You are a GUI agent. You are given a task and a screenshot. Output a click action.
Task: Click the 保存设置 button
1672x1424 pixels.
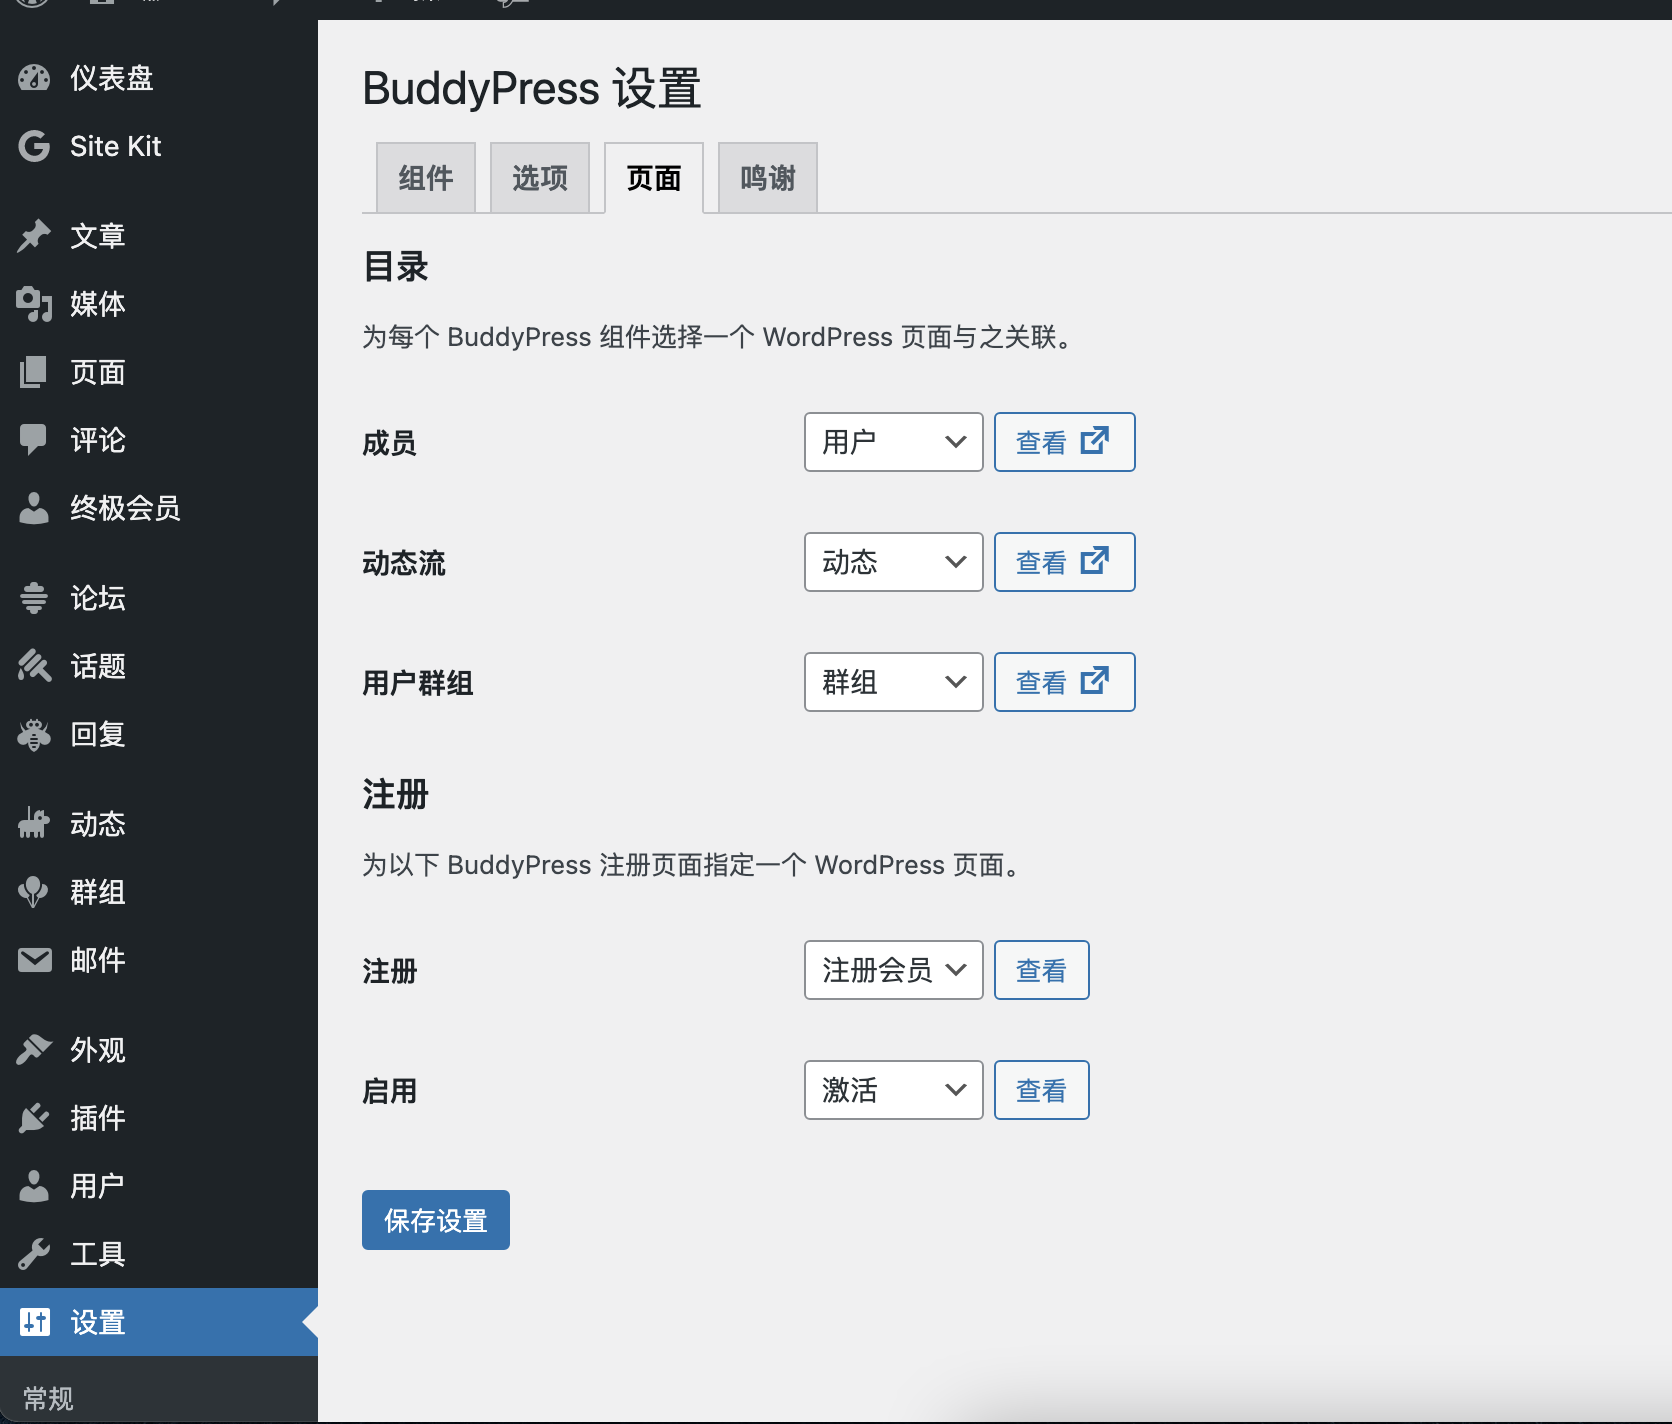pyautogui.click(x=436, y=1220)
